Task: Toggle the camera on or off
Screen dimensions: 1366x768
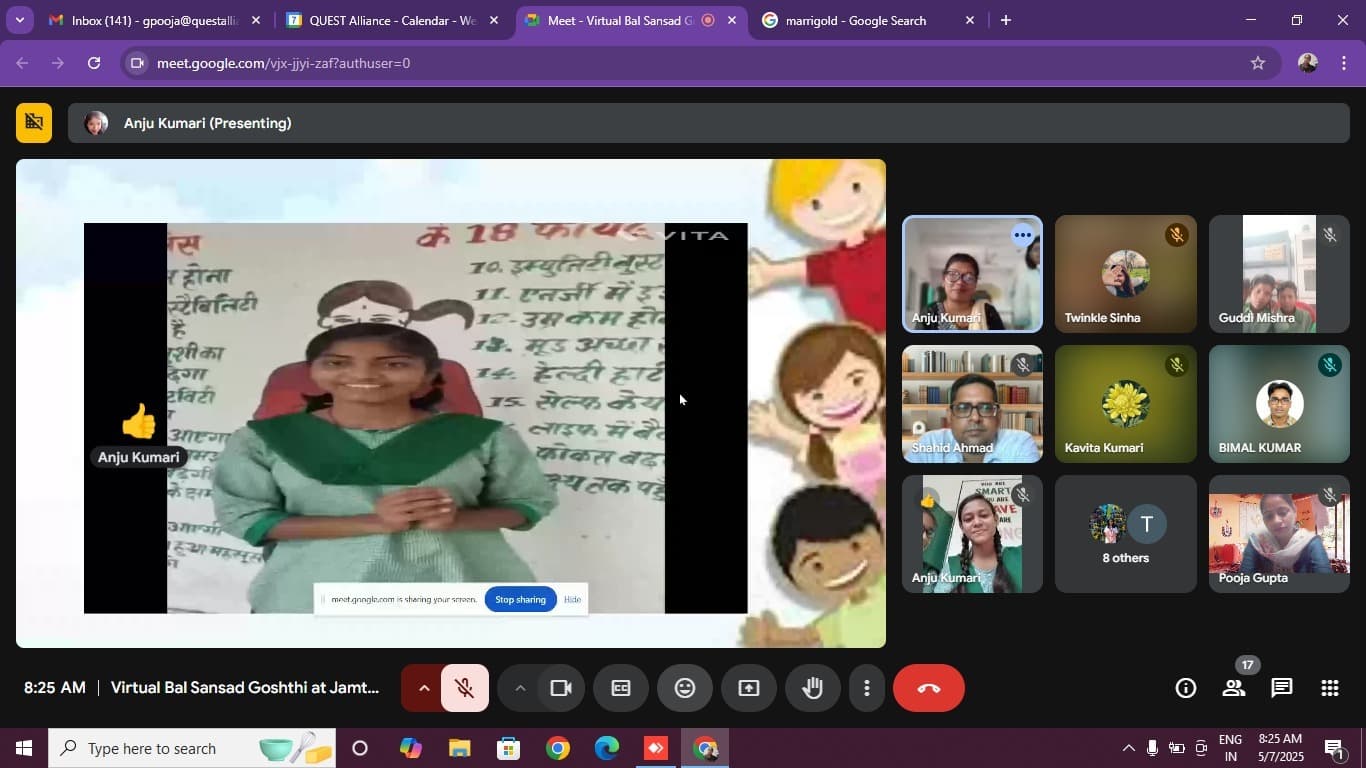Action: click(x=561, y=688)
